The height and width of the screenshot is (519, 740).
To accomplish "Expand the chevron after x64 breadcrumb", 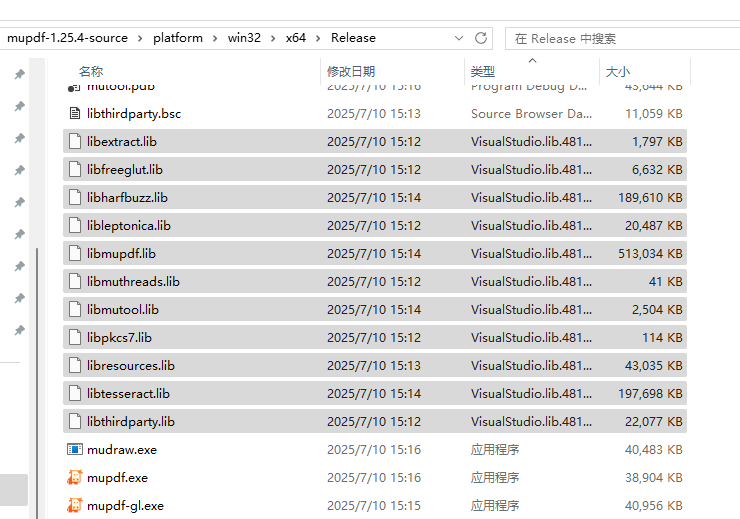I will pyautogui.click(x=318, y=38).
